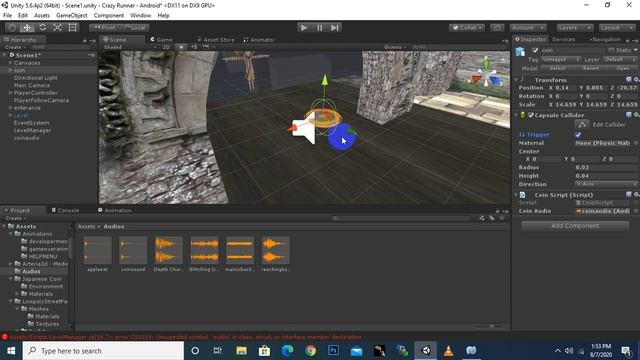Select Main Camera in Hierarchy
This screenshot has height=360, width=640.
[31, 85]
